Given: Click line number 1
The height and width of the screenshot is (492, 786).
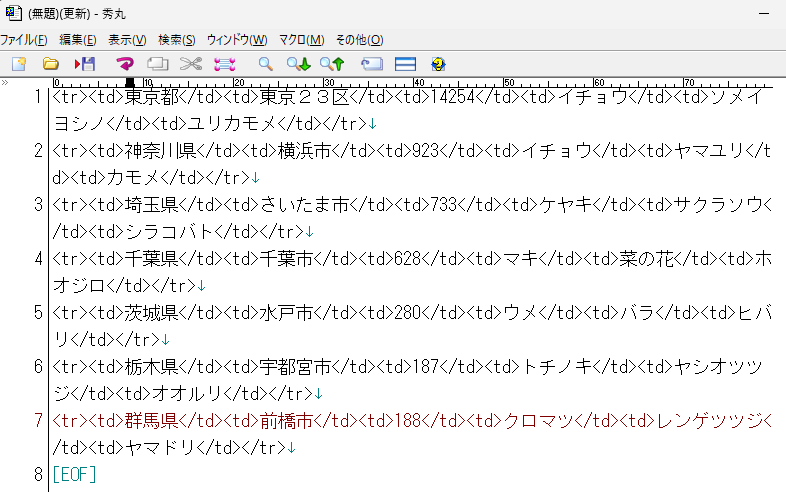Looking at the screenshot, I should (x=39, y=96).
